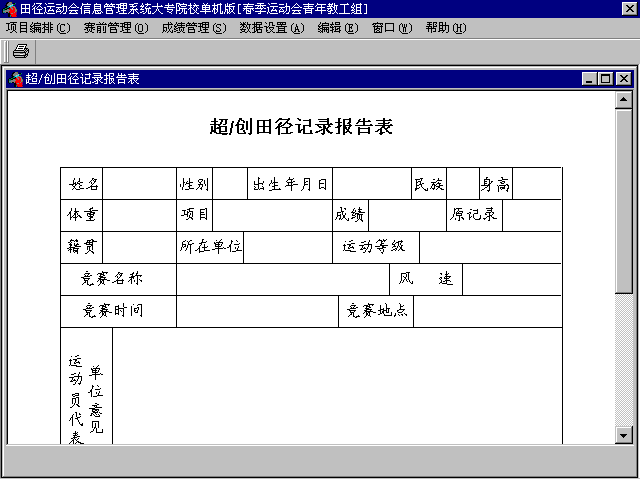Click the 成绩 label cell
The image size is (640, 480).
tap(351, 216)
